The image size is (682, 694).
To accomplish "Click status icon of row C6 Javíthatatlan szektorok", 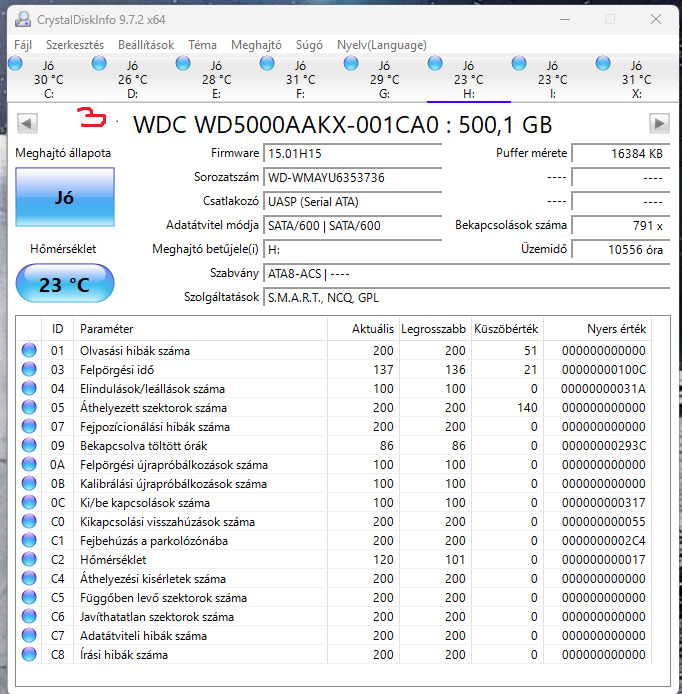I will (29, 617).
